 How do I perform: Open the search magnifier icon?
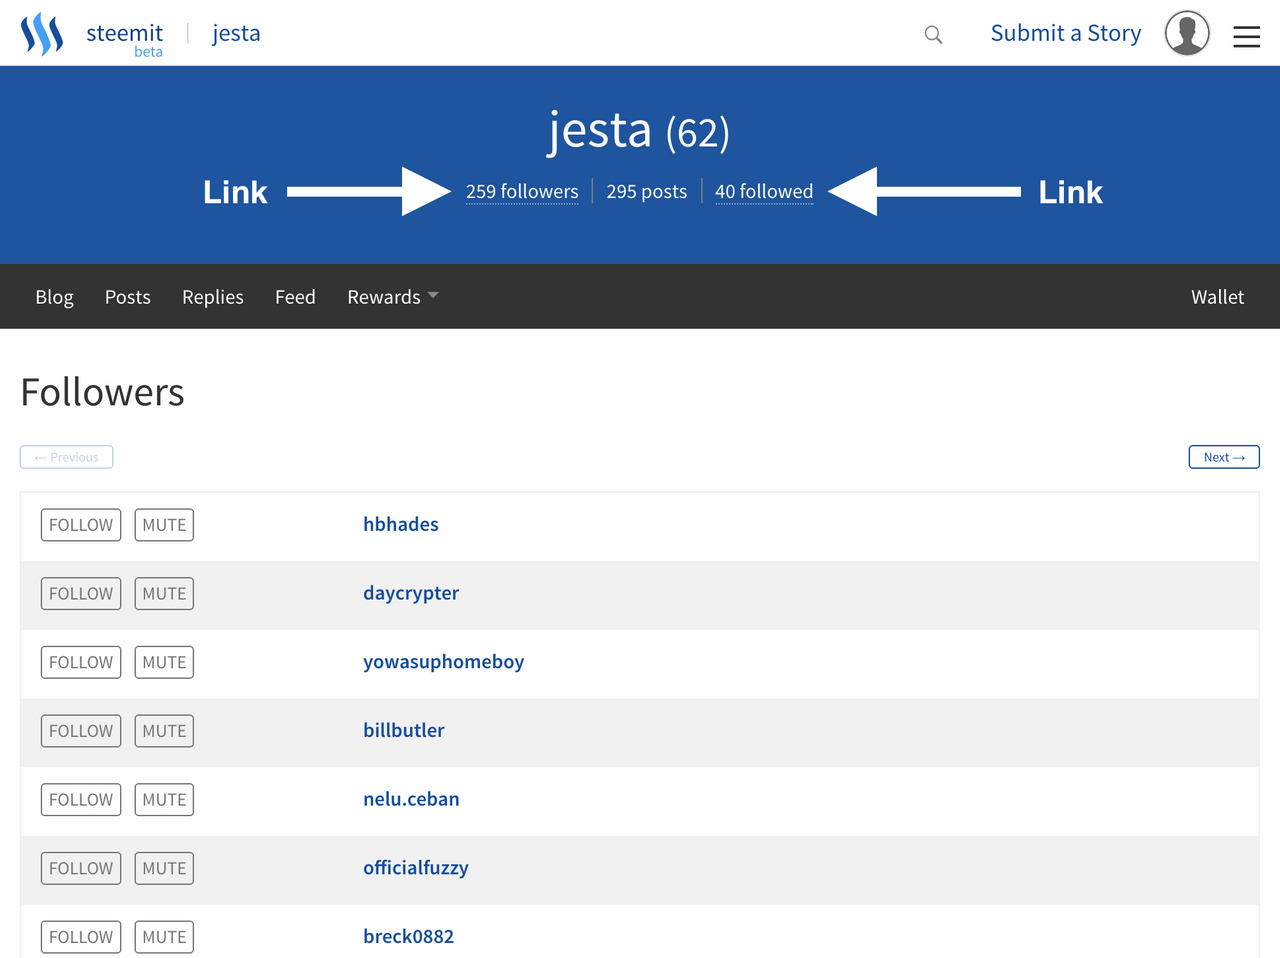point(933,35)
